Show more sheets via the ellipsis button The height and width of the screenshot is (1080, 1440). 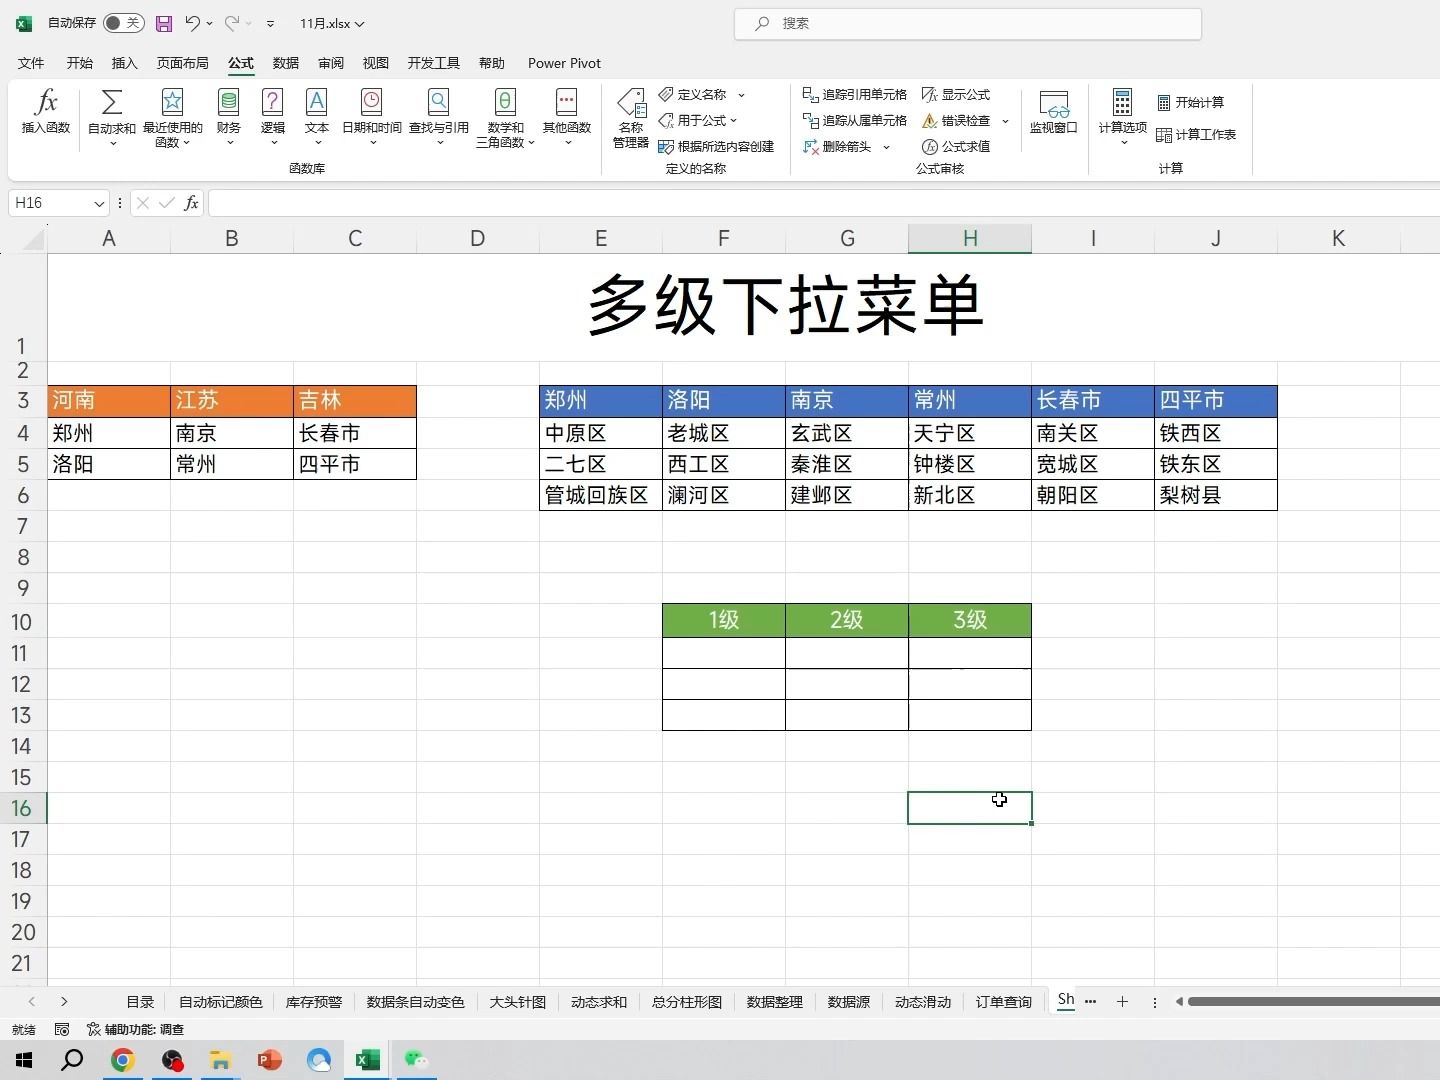[1091, 1001]
